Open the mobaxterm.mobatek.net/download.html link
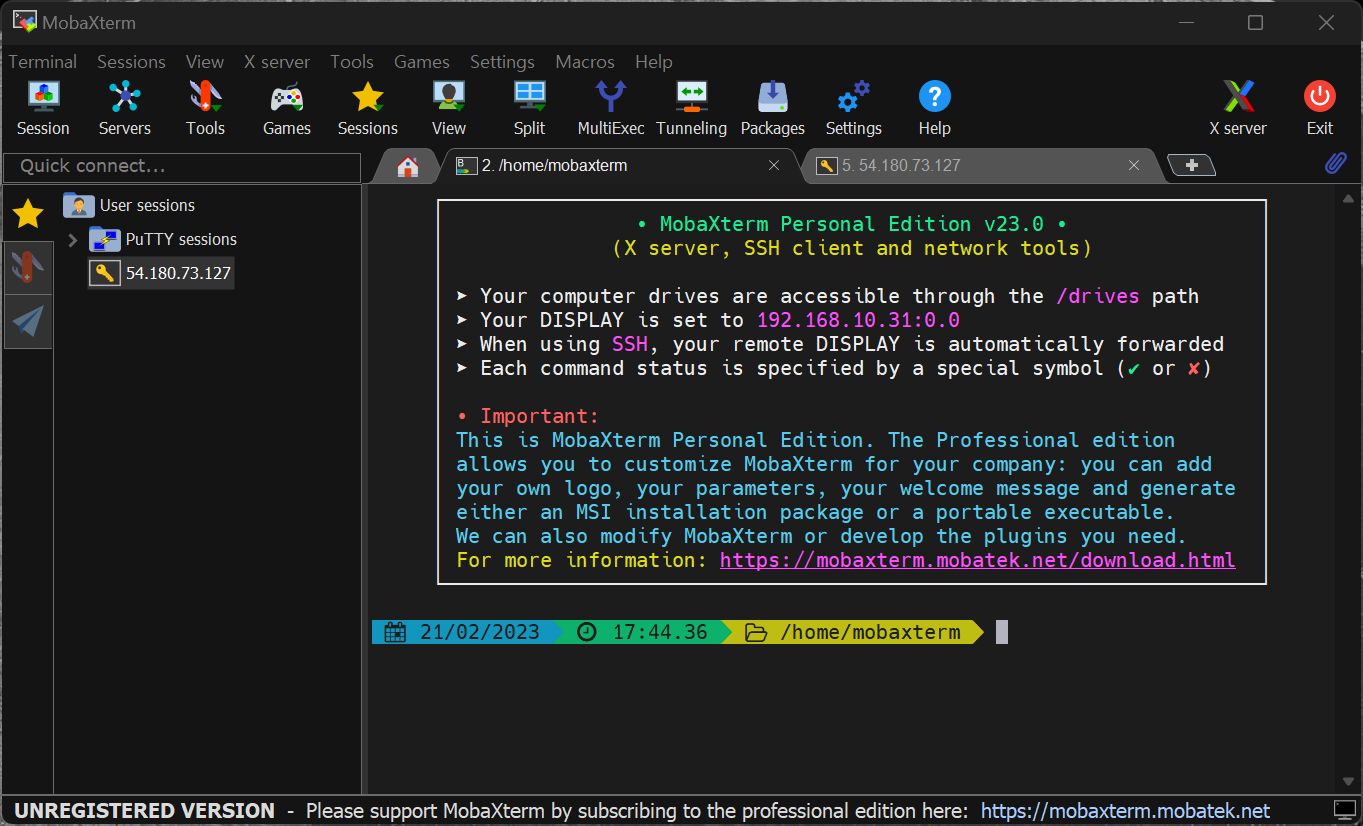This screenshot has height=826, width=1363. click(977, 560)
